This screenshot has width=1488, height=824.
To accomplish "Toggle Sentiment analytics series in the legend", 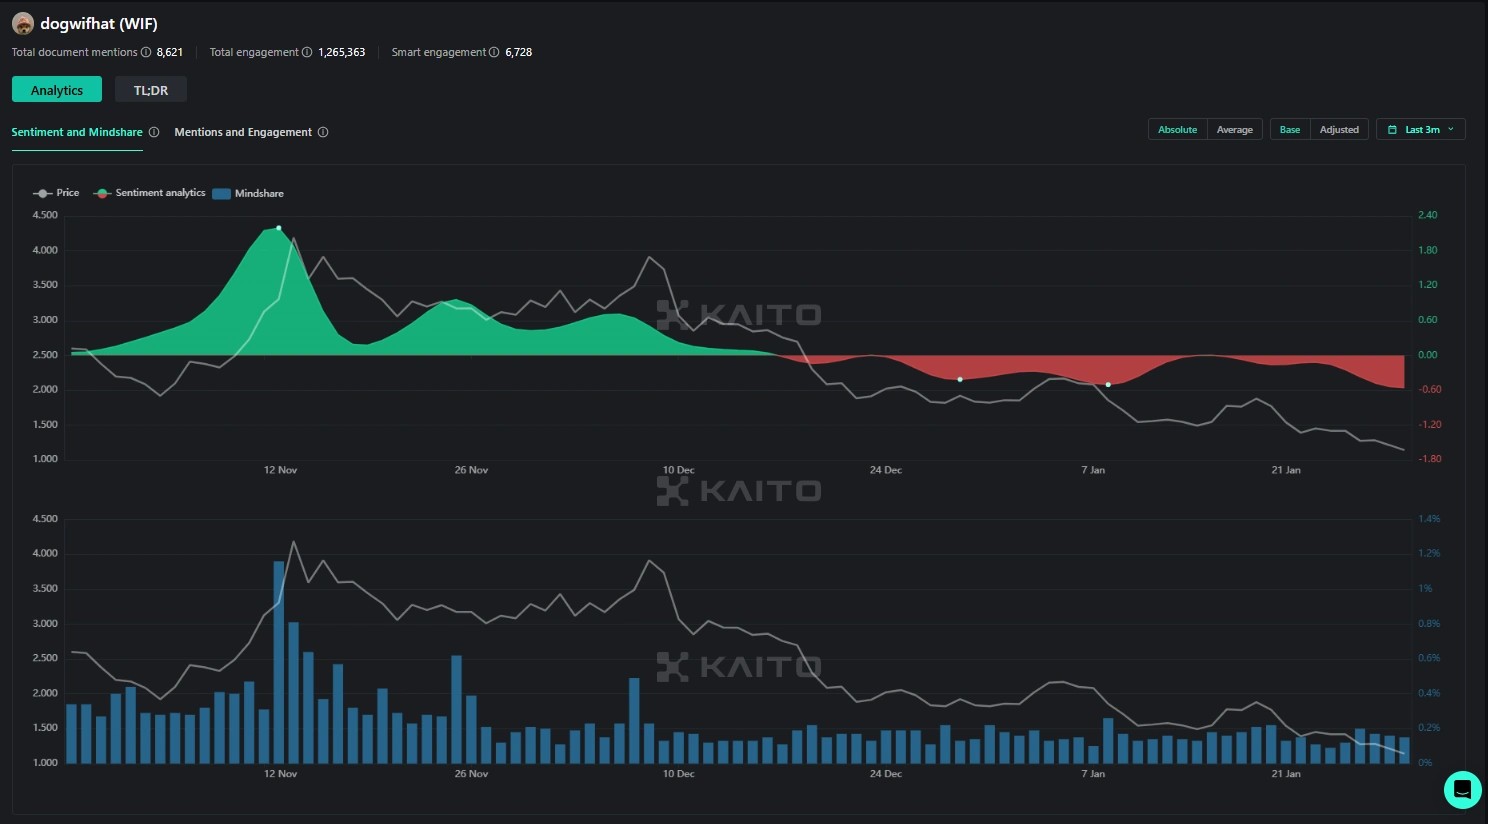I will (149, 193).
